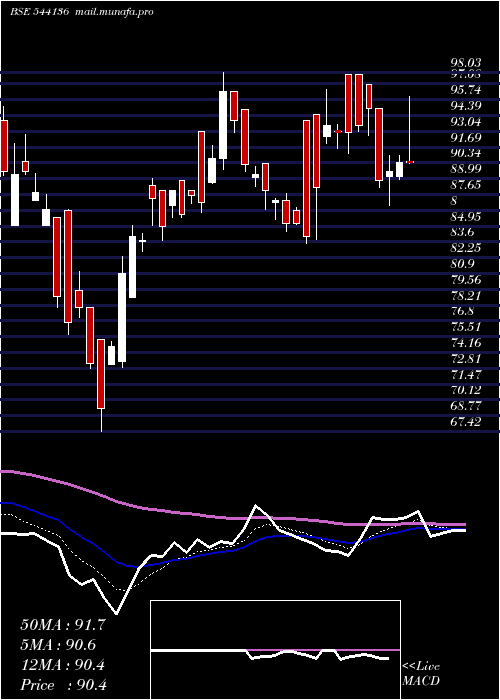This screenshot has height=700, width=500.
Task: Click the 5MA : 90.6 readout
Action: click(x=58, y=645)
